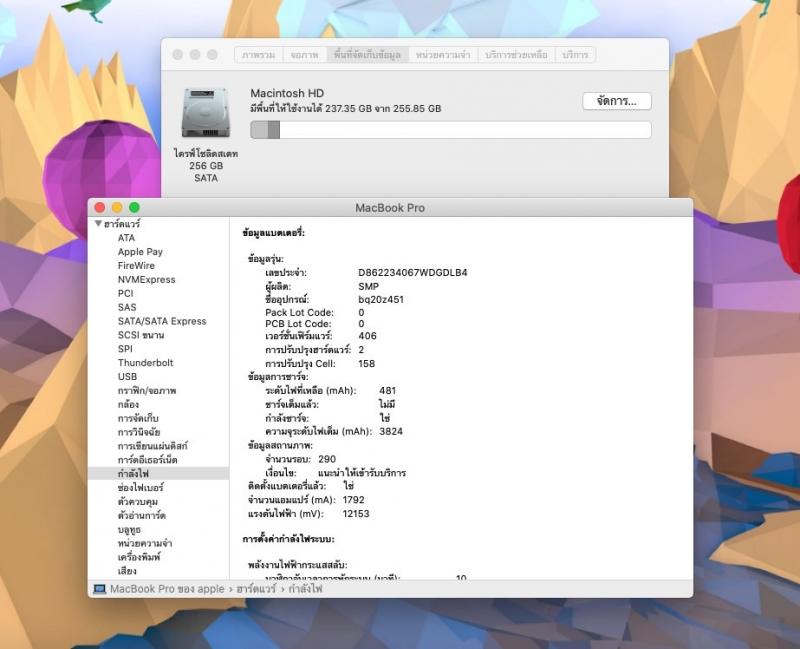Open บริการ tab in About window

pos(575,55)
